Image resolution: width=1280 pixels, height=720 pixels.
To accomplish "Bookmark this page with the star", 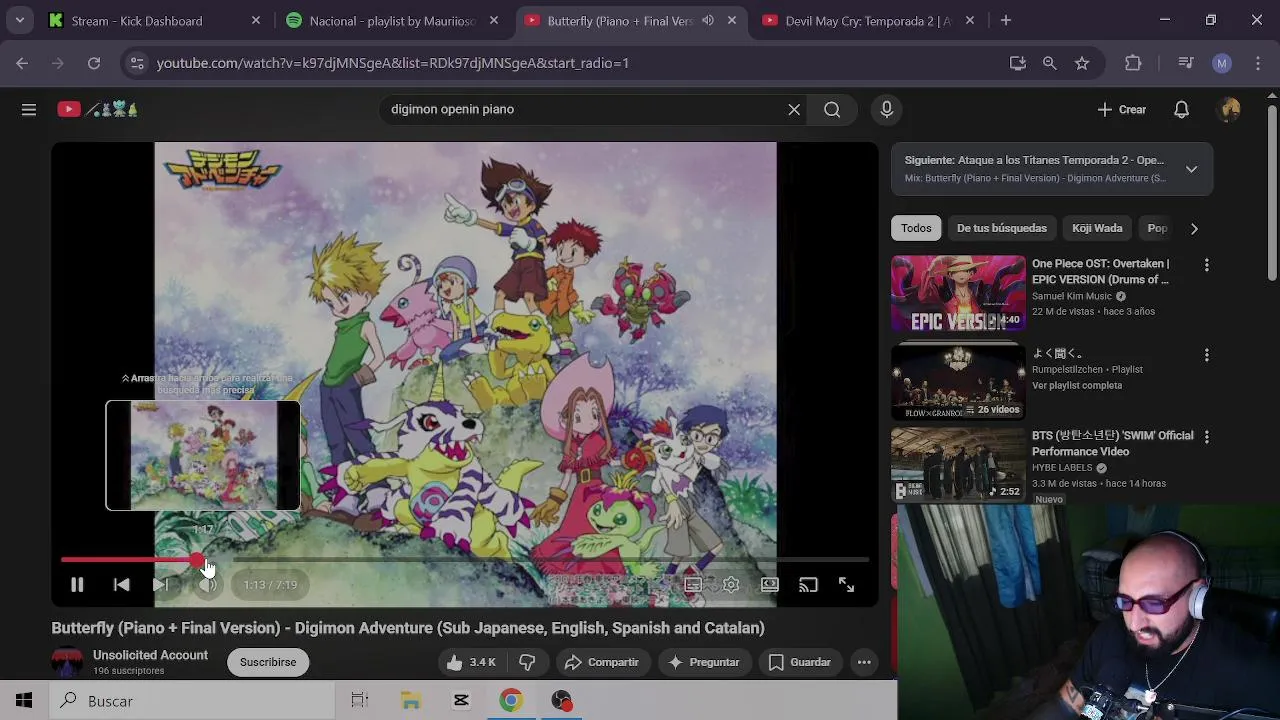I will (1082, 63).
